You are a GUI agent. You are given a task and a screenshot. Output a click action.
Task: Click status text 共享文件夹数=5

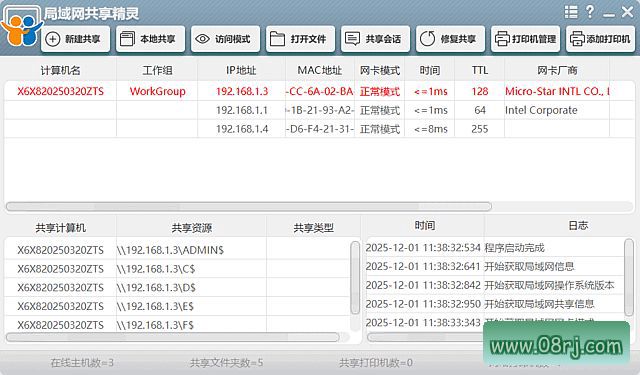click(x=227, y=362)
